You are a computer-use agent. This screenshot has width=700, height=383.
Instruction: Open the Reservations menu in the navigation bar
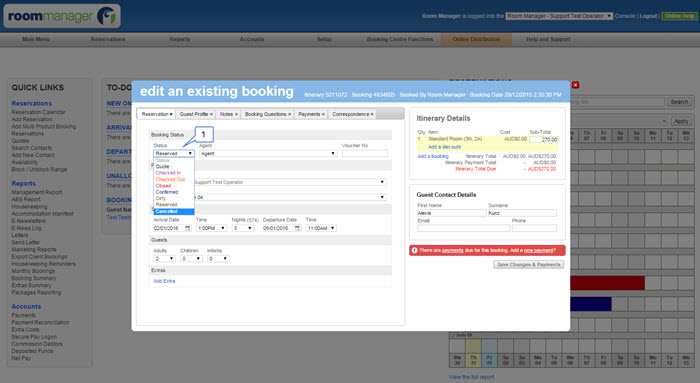108,39
